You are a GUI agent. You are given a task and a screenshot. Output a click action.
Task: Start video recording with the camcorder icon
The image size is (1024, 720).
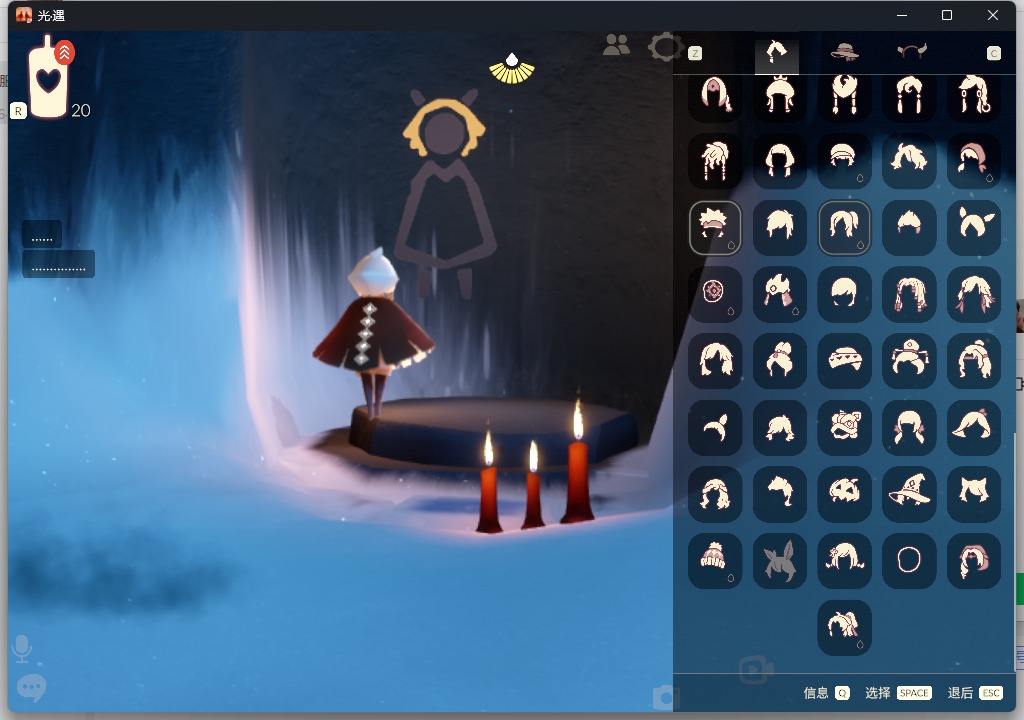tap(755, 669)
